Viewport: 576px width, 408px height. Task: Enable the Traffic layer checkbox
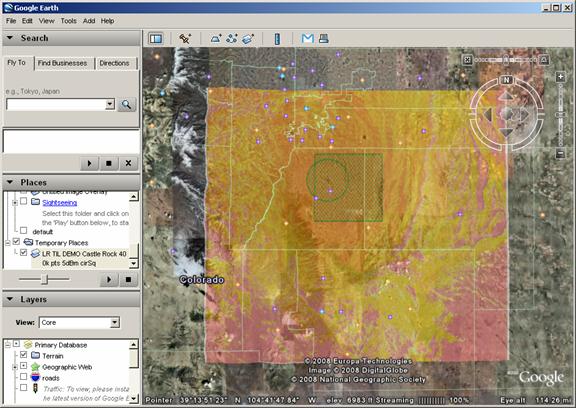coord(24,388)
